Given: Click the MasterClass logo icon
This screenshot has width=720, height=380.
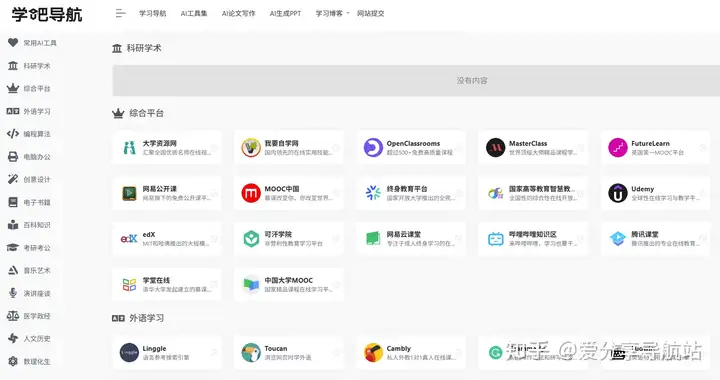Looking at the screenshot, I should click(x=495, y=147).
